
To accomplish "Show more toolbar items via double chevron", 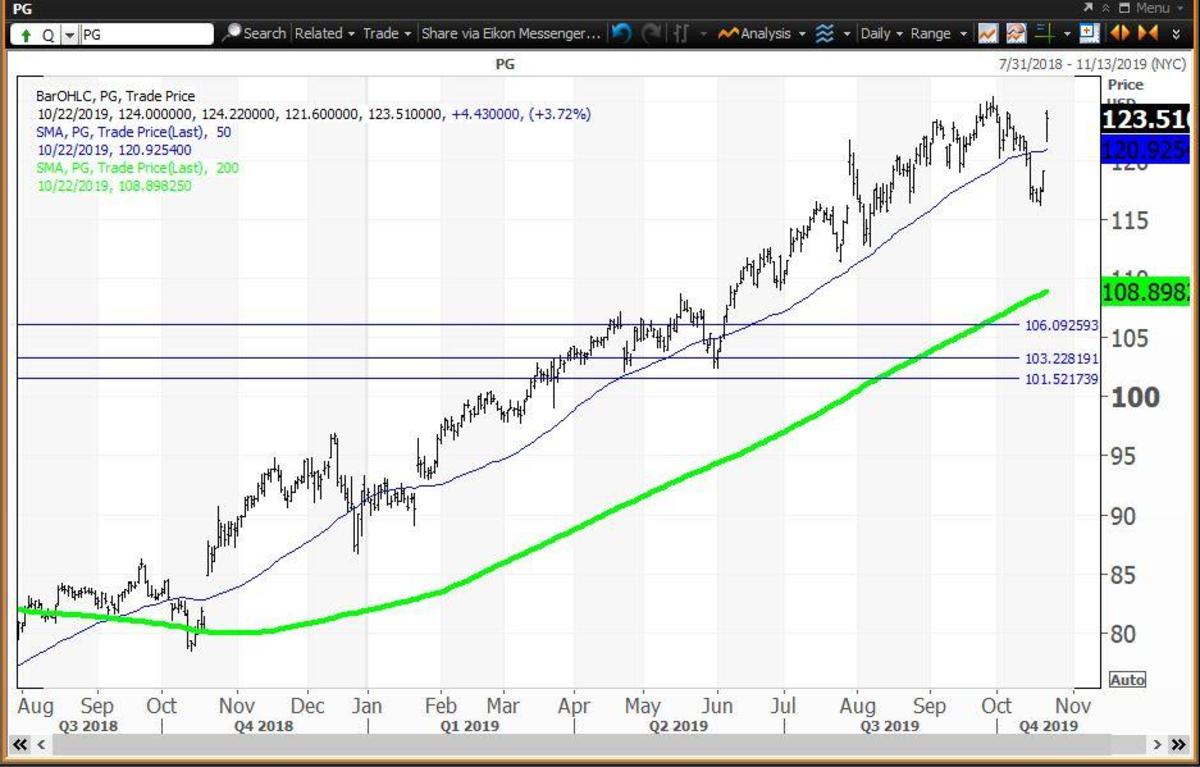I will tap(1177, 33).
